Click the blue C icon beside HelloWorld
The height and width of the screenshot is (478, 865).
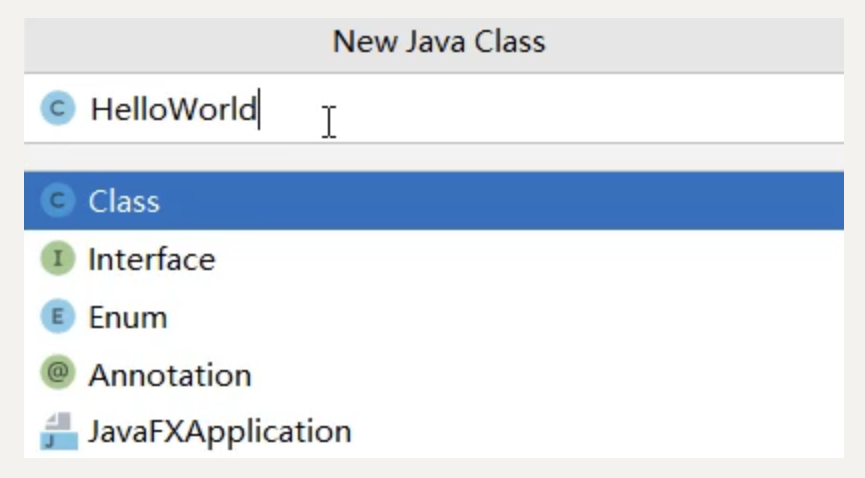(58, 108)
